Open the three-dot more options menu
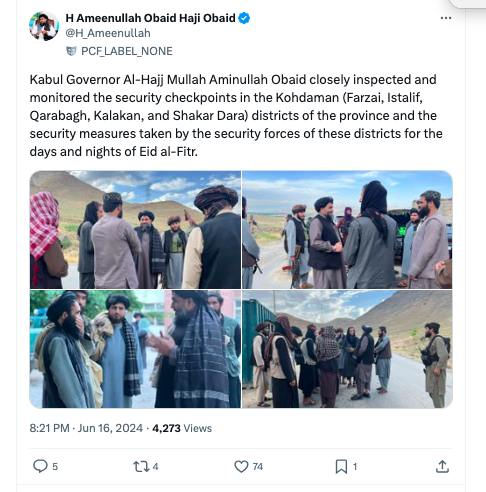This screenshot has width=486, height=492. coord(446,18)
